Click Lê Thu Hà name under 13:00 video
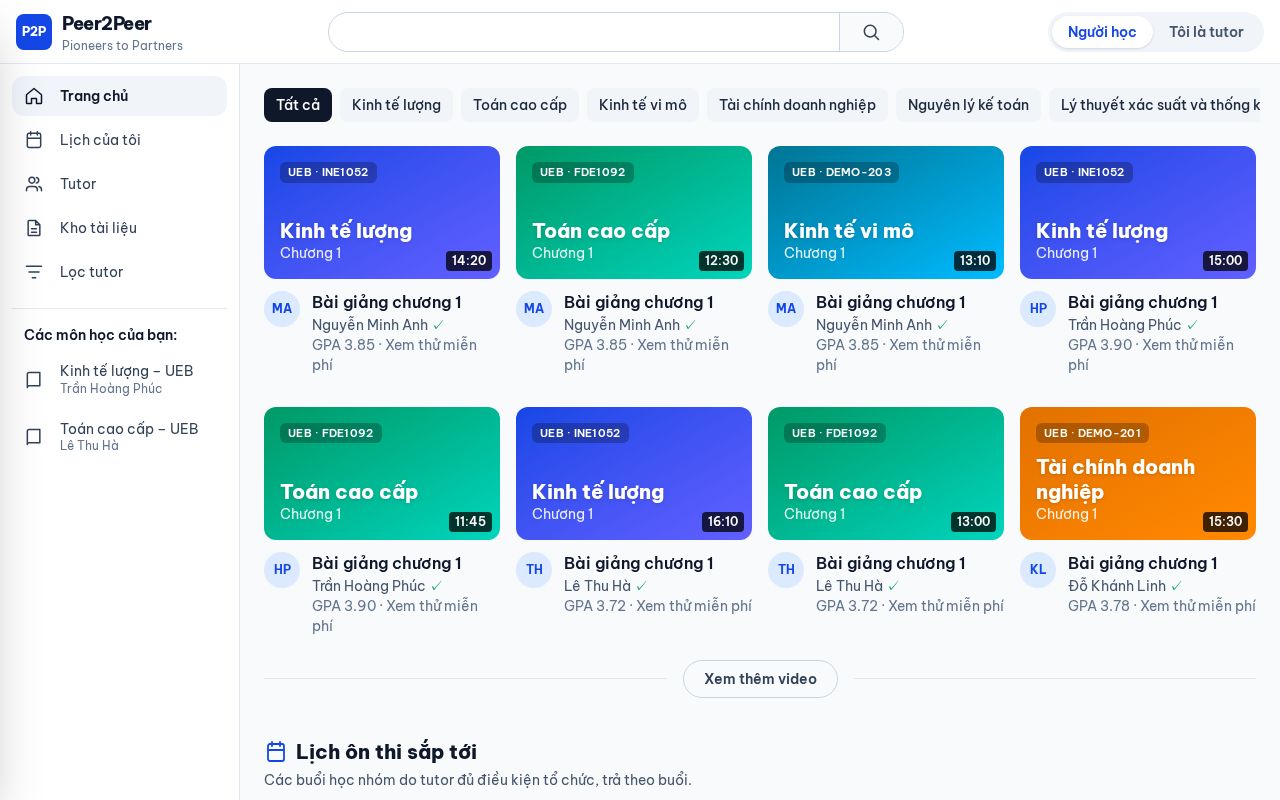This screenshot has width=1280, height=800. click(x=849, y=586)
